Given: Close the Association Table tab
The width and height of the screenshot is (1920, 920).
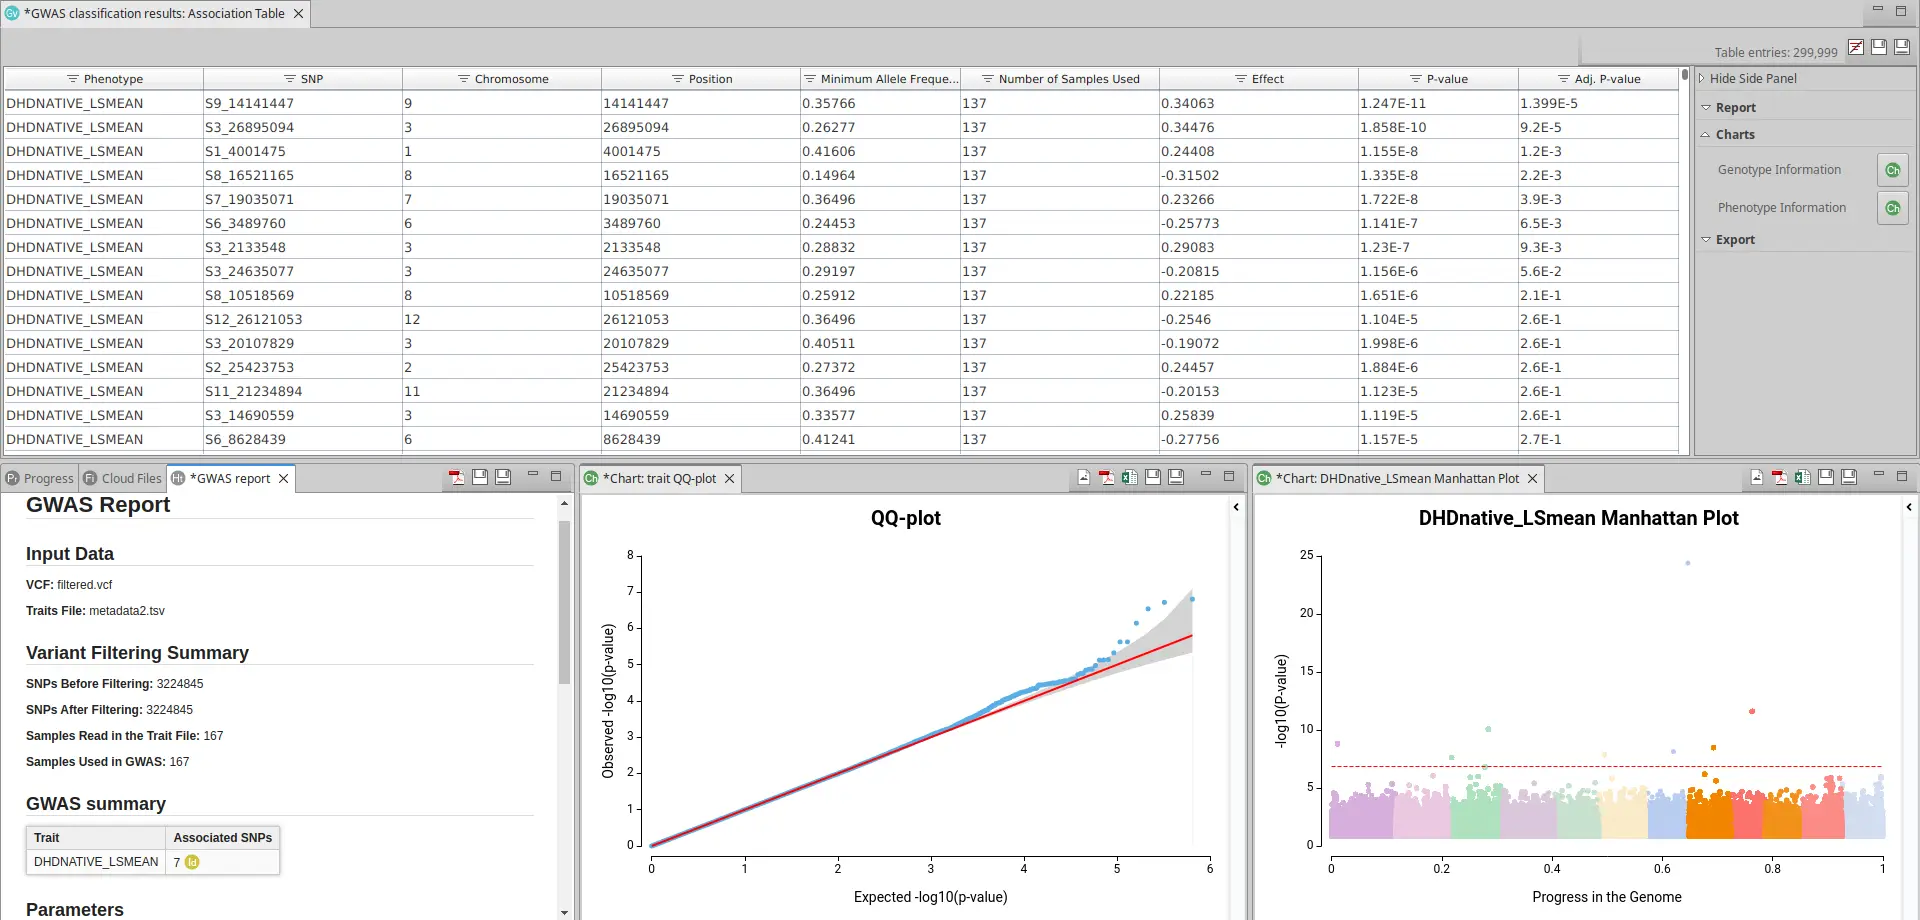Looking at the screenshot, I should pyautogui.click(x=299, y=14).
